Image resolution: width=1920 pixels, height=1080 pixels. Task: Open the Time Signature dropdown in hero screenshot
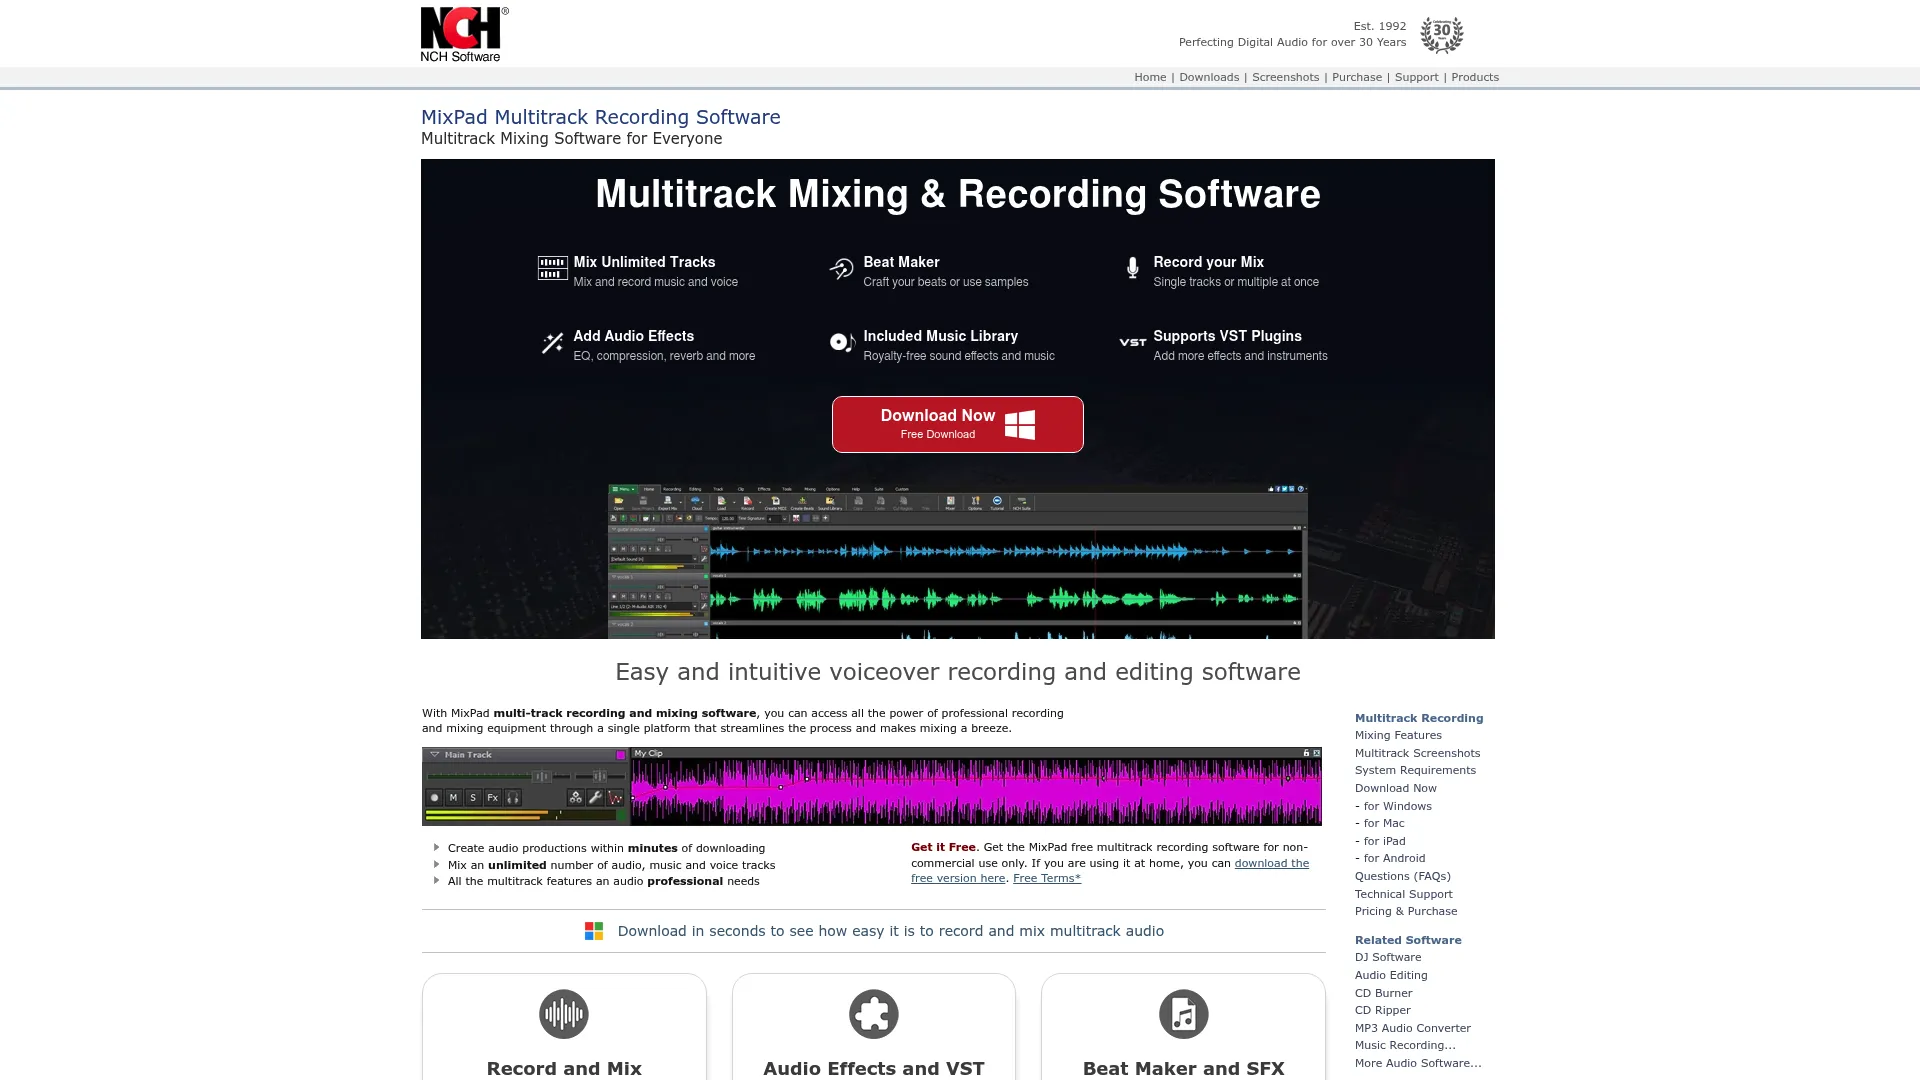click(776, 518)
